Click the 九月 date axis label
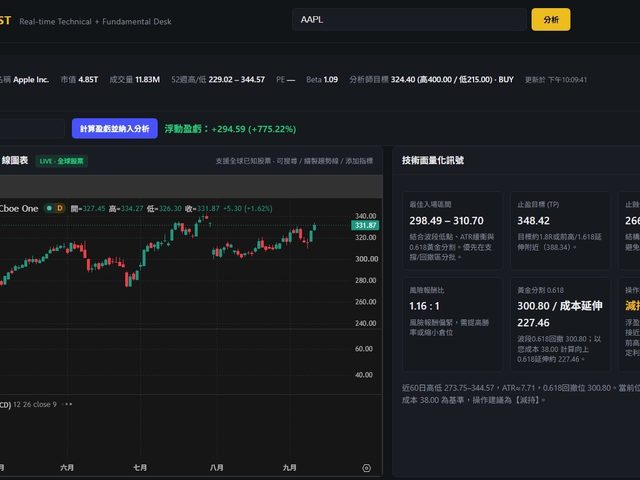 coord(289,467)
